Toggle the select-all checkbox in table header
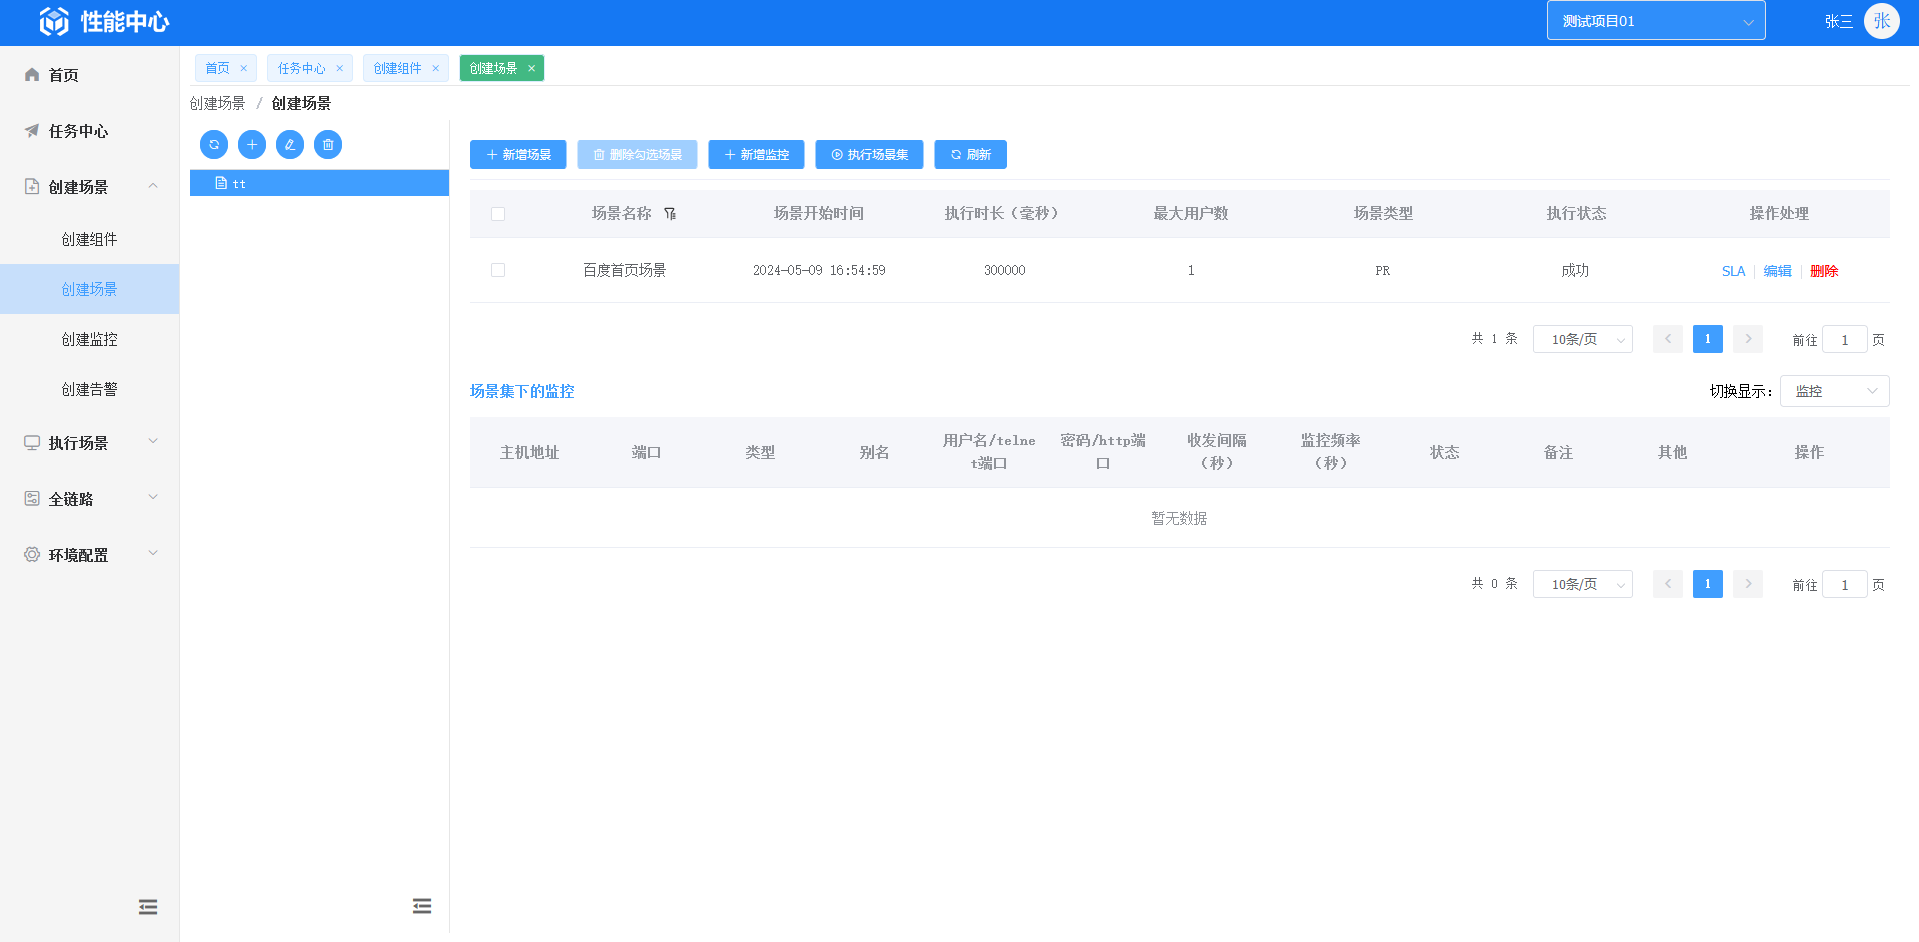The height and width of the screenshot is (942, 1919). (x=498, y=214)
